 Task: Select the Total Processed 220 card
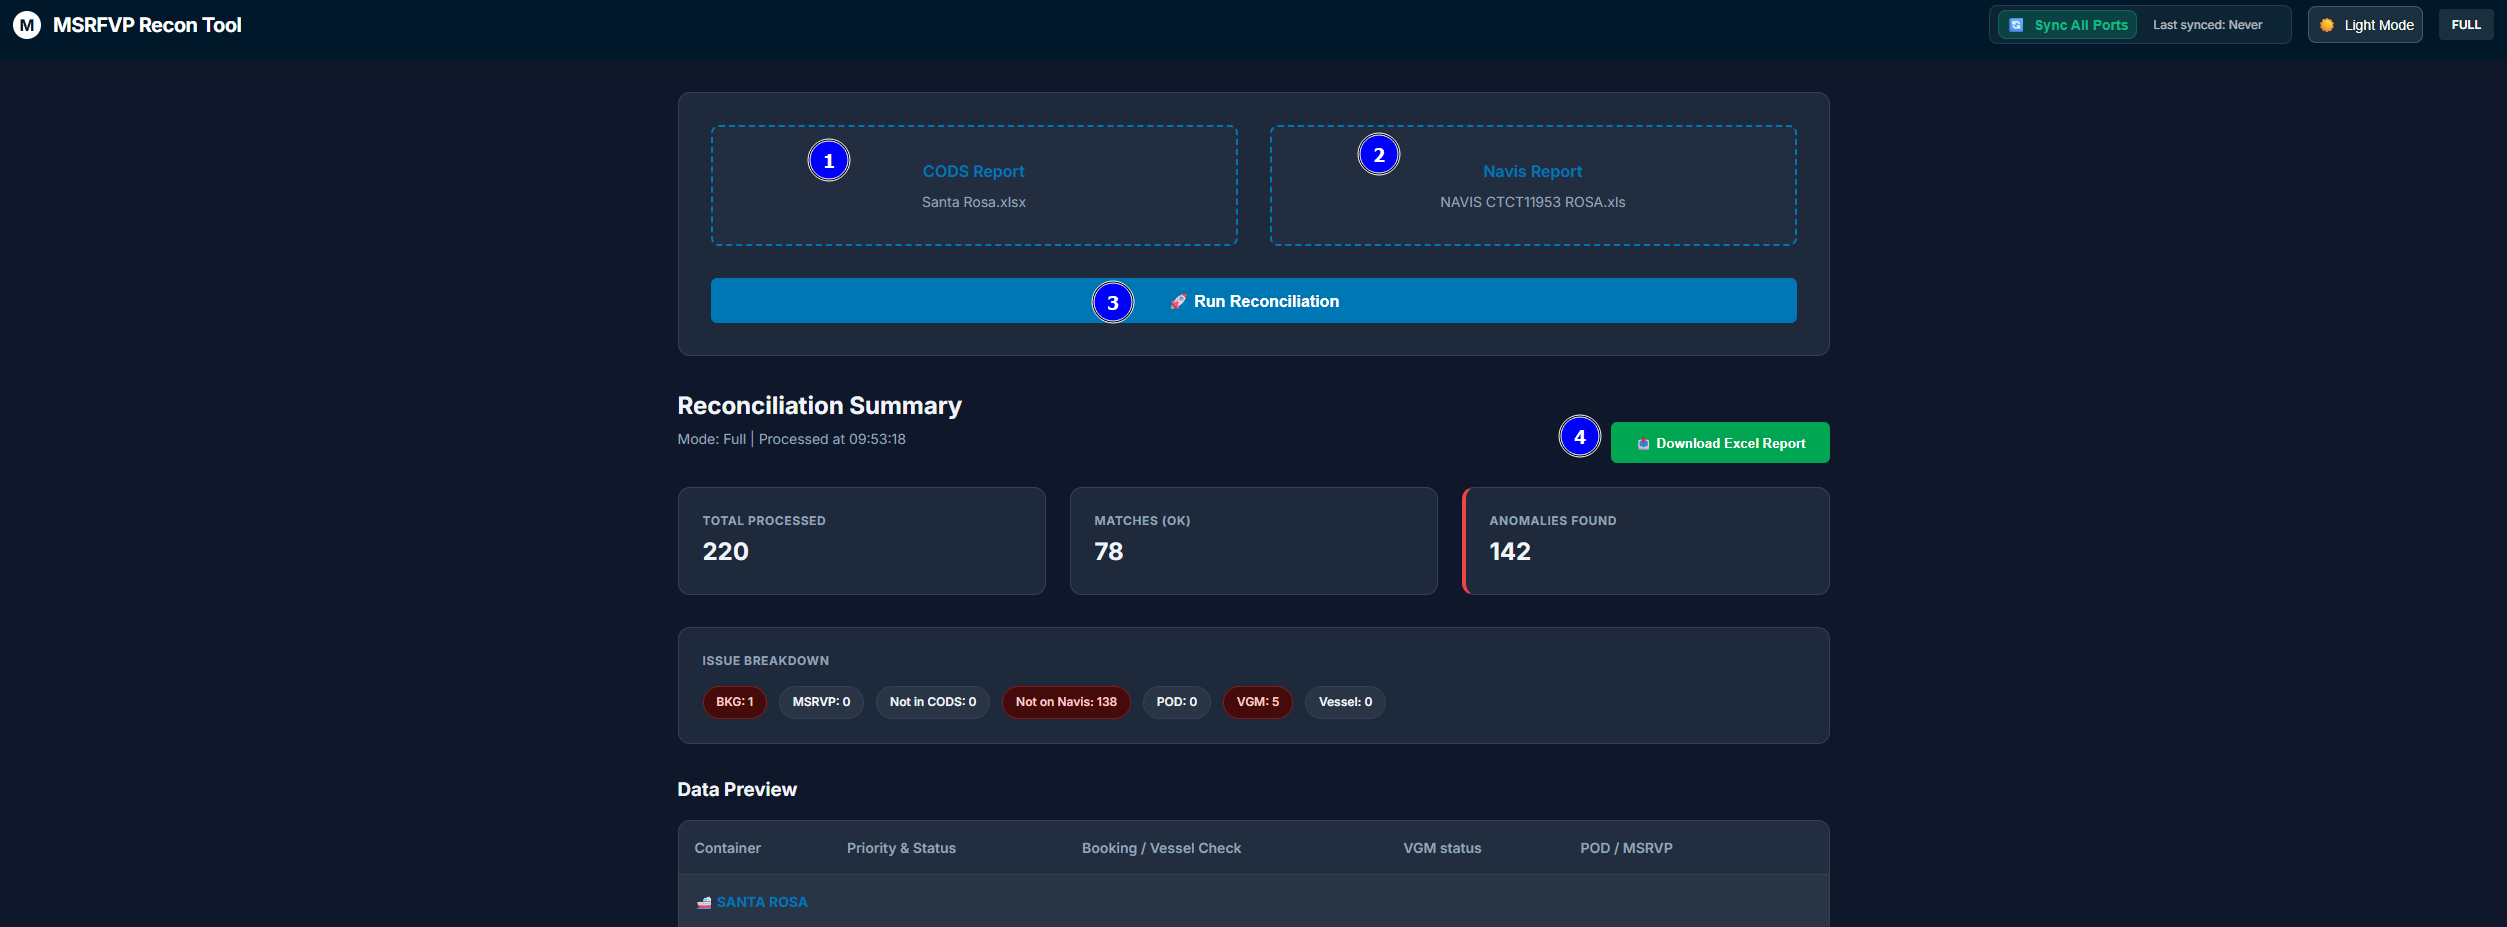(x=862, y=541)
